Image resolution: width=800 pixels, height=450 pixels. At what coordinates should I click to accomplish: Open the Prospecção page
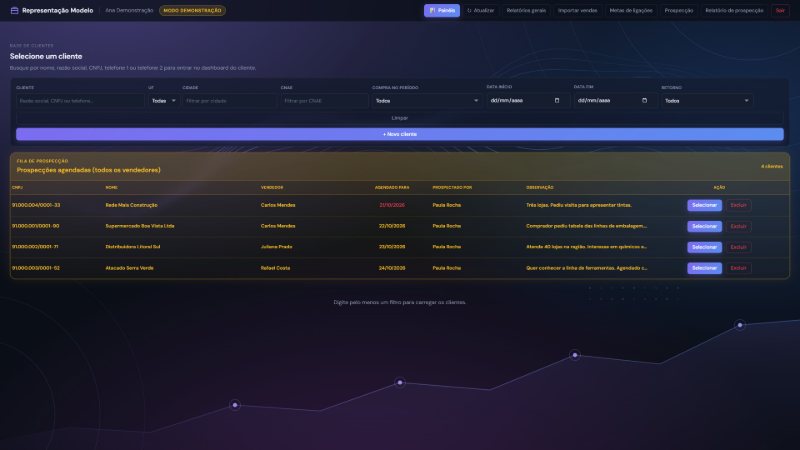click(679, 10)
